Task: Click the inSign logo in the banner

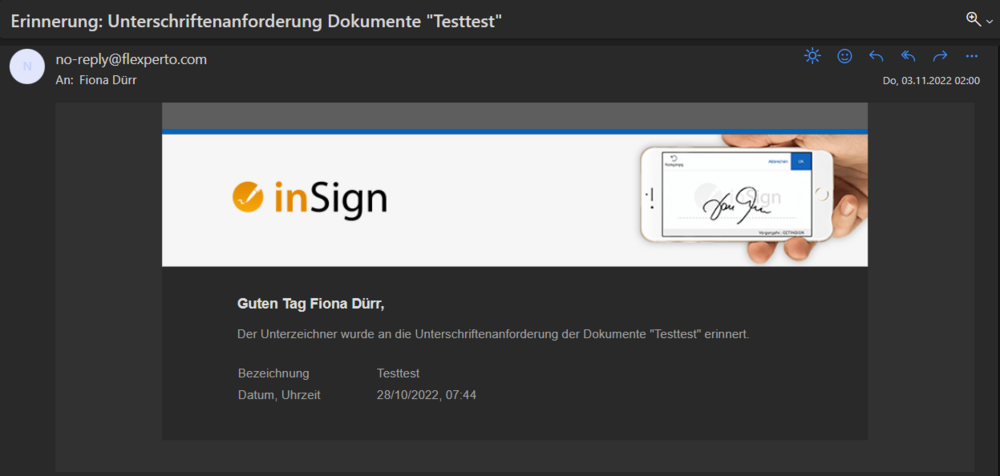Action: pos(310,199)
